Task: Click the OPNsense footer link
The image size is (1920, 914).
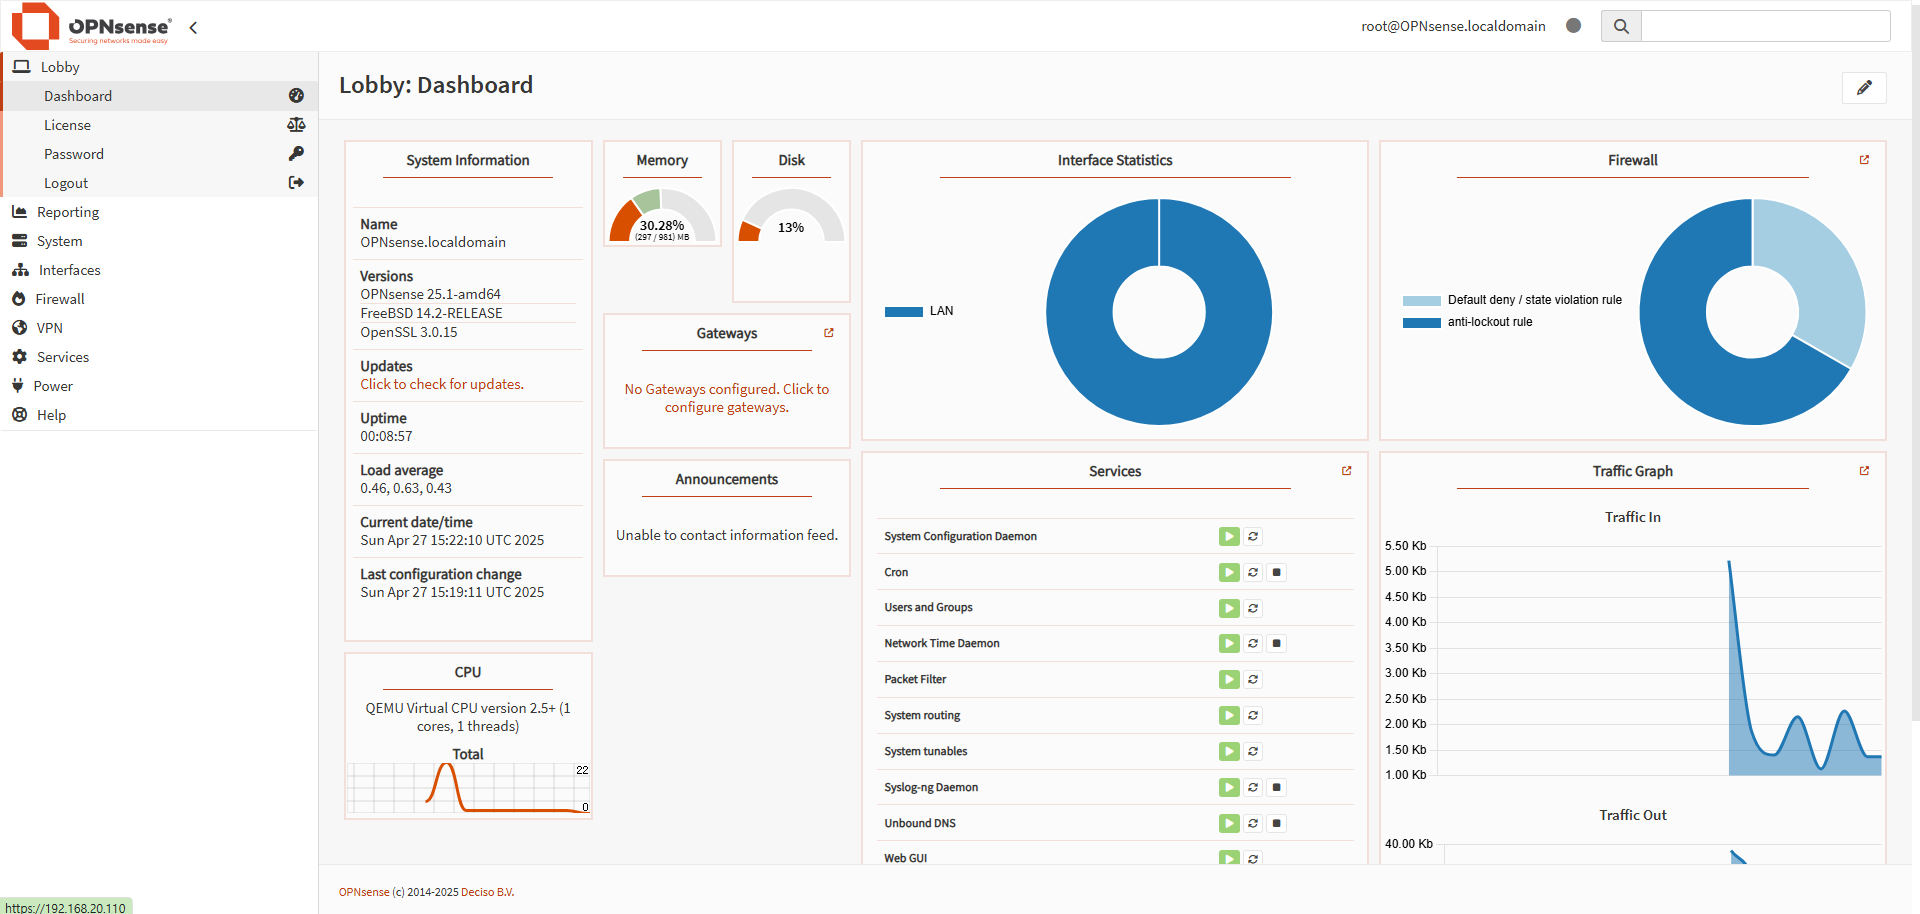Action: (x=364, y=892)
